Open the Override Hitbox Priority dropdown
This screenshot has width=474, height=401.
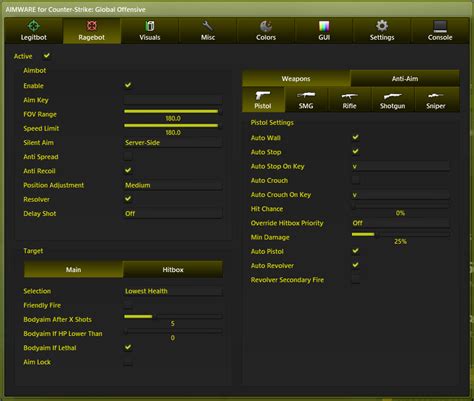pos(401,223)
